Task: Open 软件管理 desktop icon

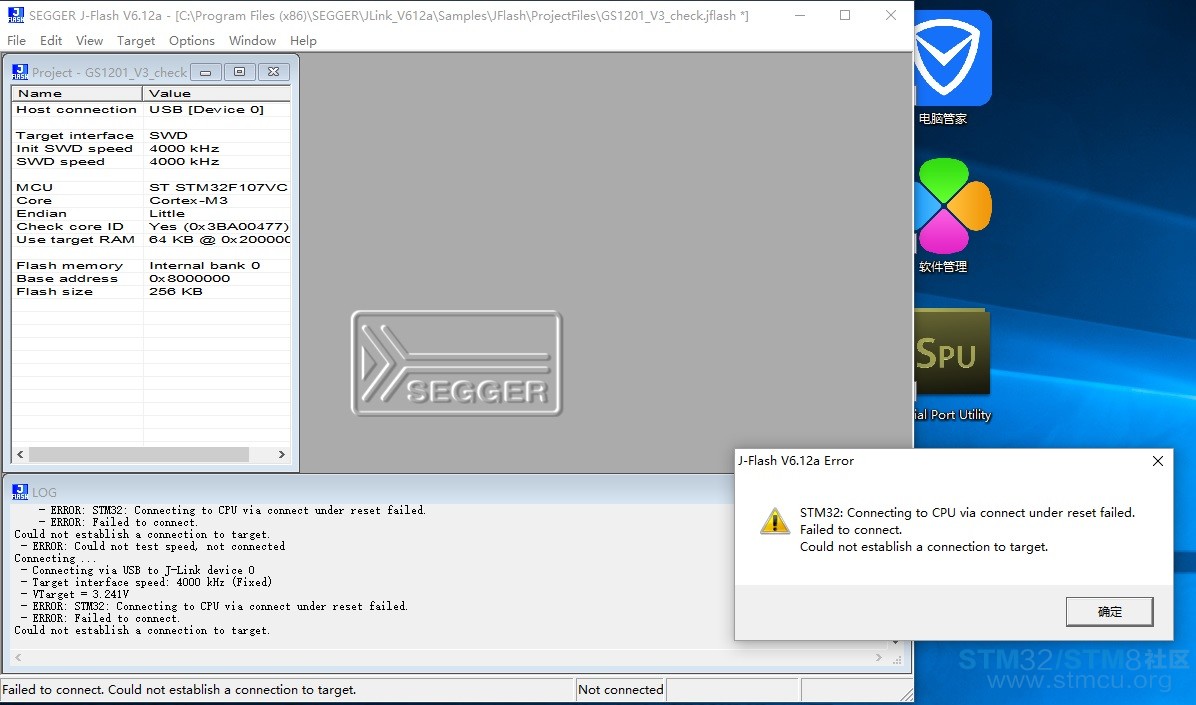Action: 947,216
